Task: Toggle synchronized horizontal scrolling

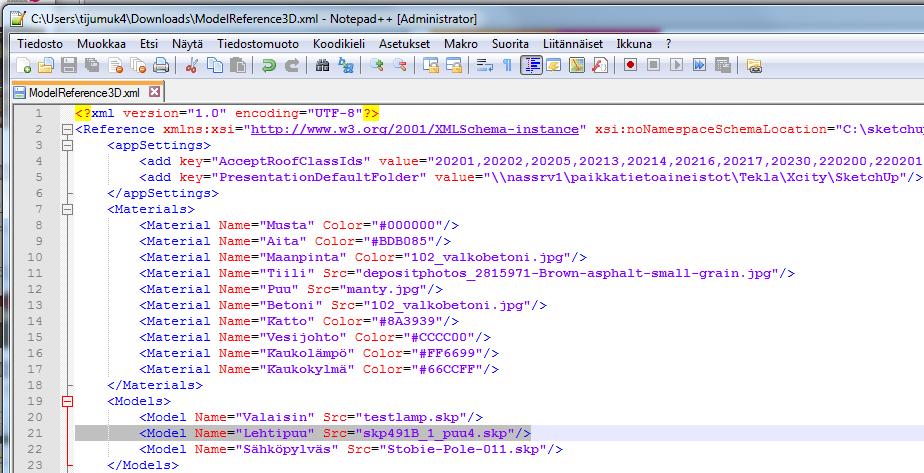Action: click(x=454, y=65)
